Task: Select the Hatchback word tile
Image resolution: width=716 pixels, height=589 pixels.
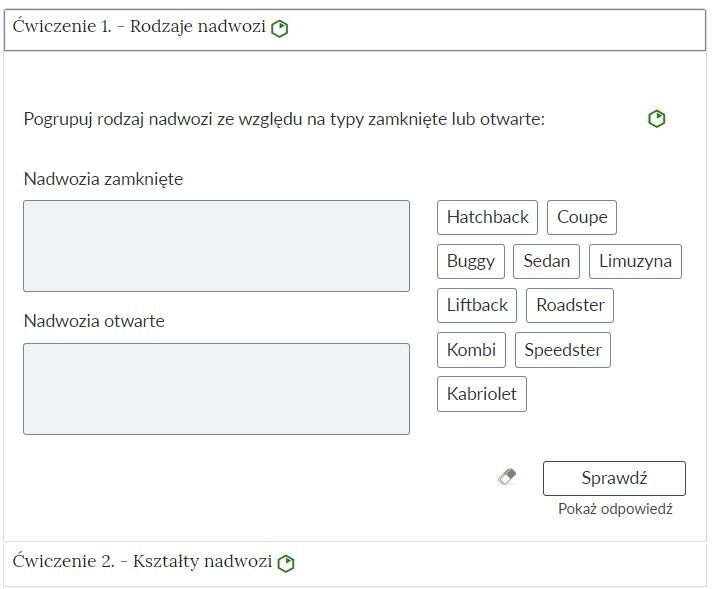Action: [487, 217]
